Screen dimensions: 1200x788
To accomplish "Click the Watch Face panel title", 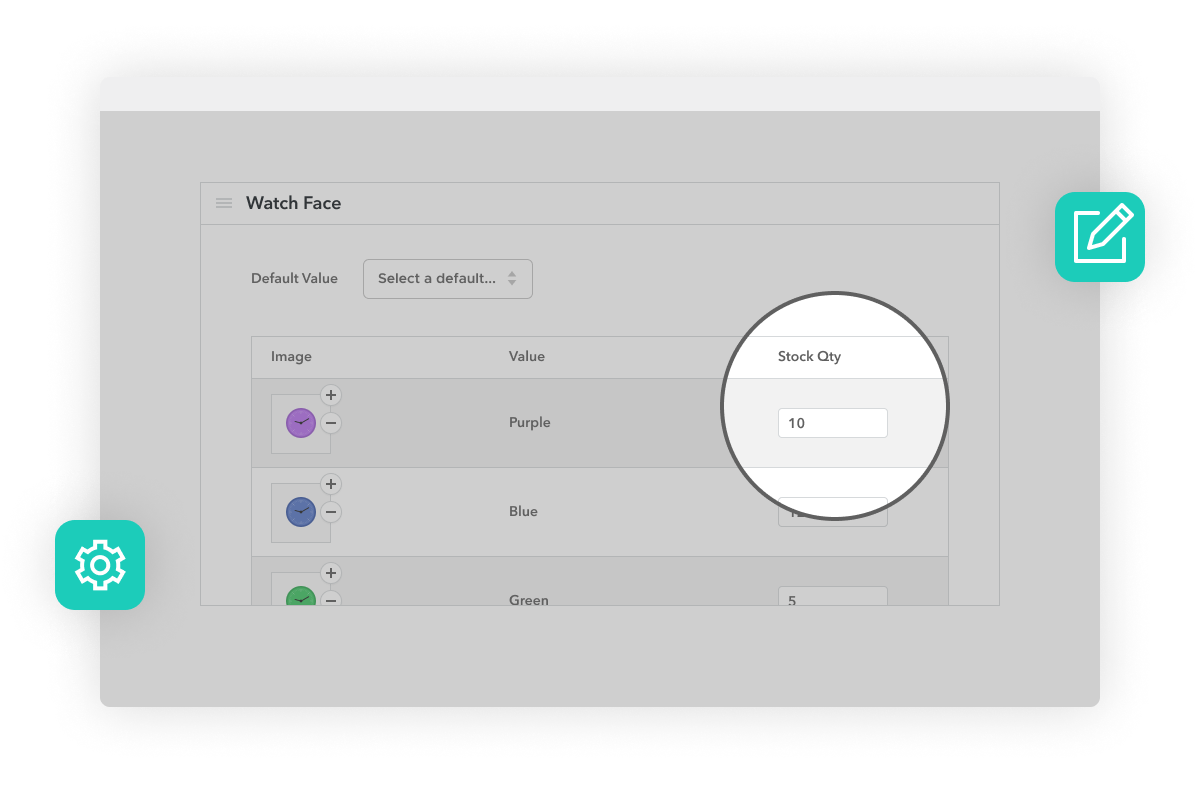I will (x=293, y=202).
